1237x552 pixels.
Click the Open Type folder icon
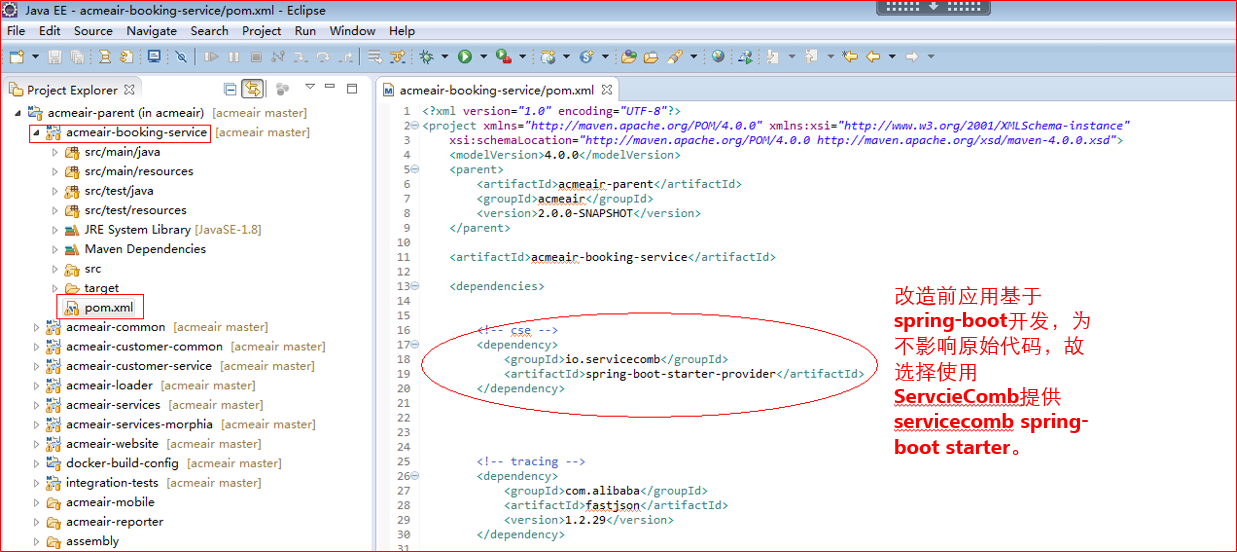point(628,57)
